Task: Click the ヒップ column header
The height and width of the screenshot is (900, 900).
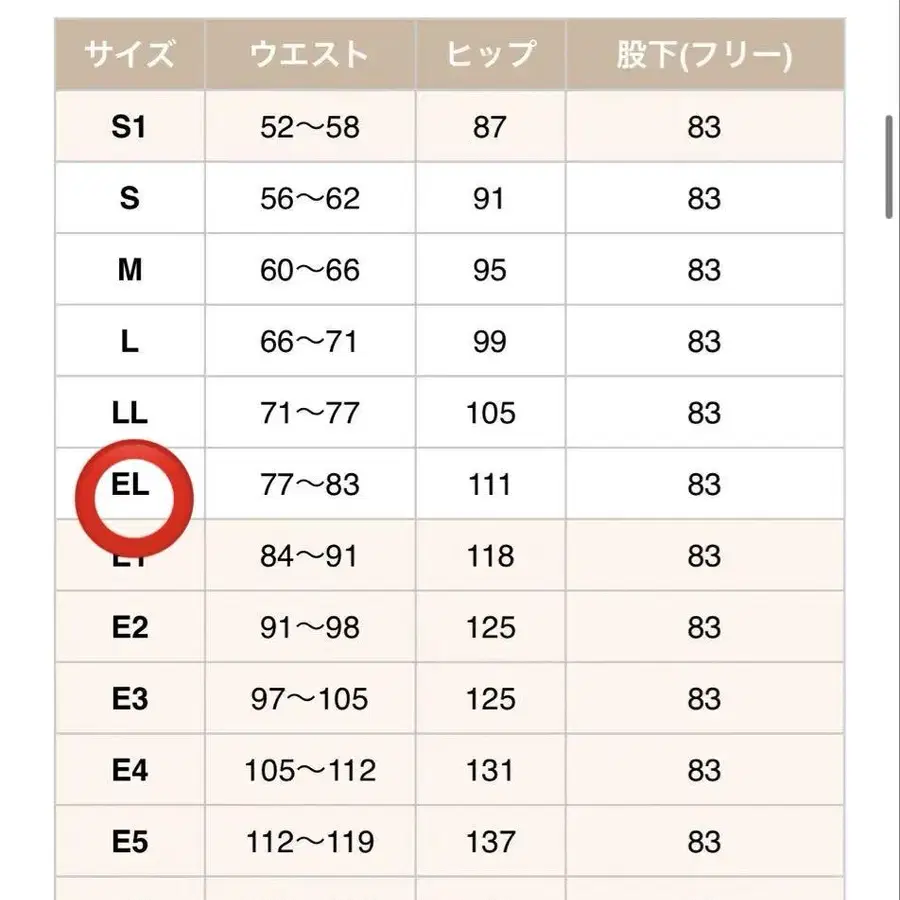Action: tap(490, 55)
